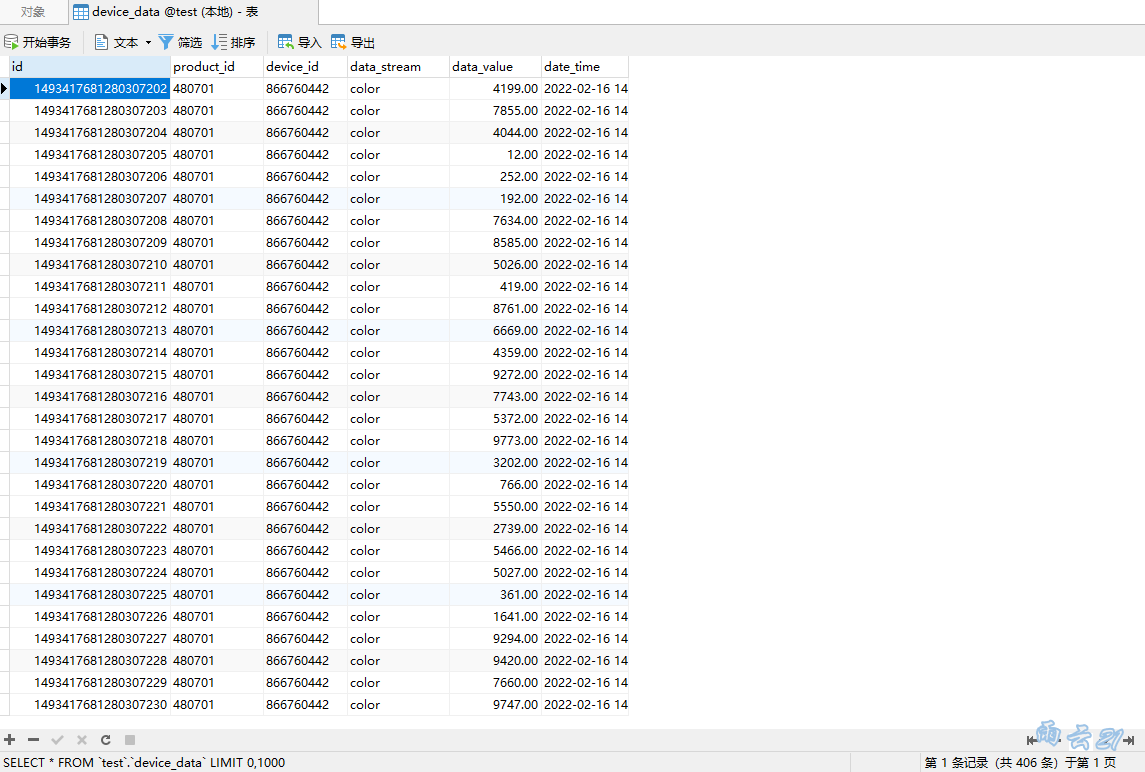This screenshot has height=772, width=1145.
Task: Select product_id cell in row 1493417681280307203
Action: pyautogui.click(x=216, y=110)
